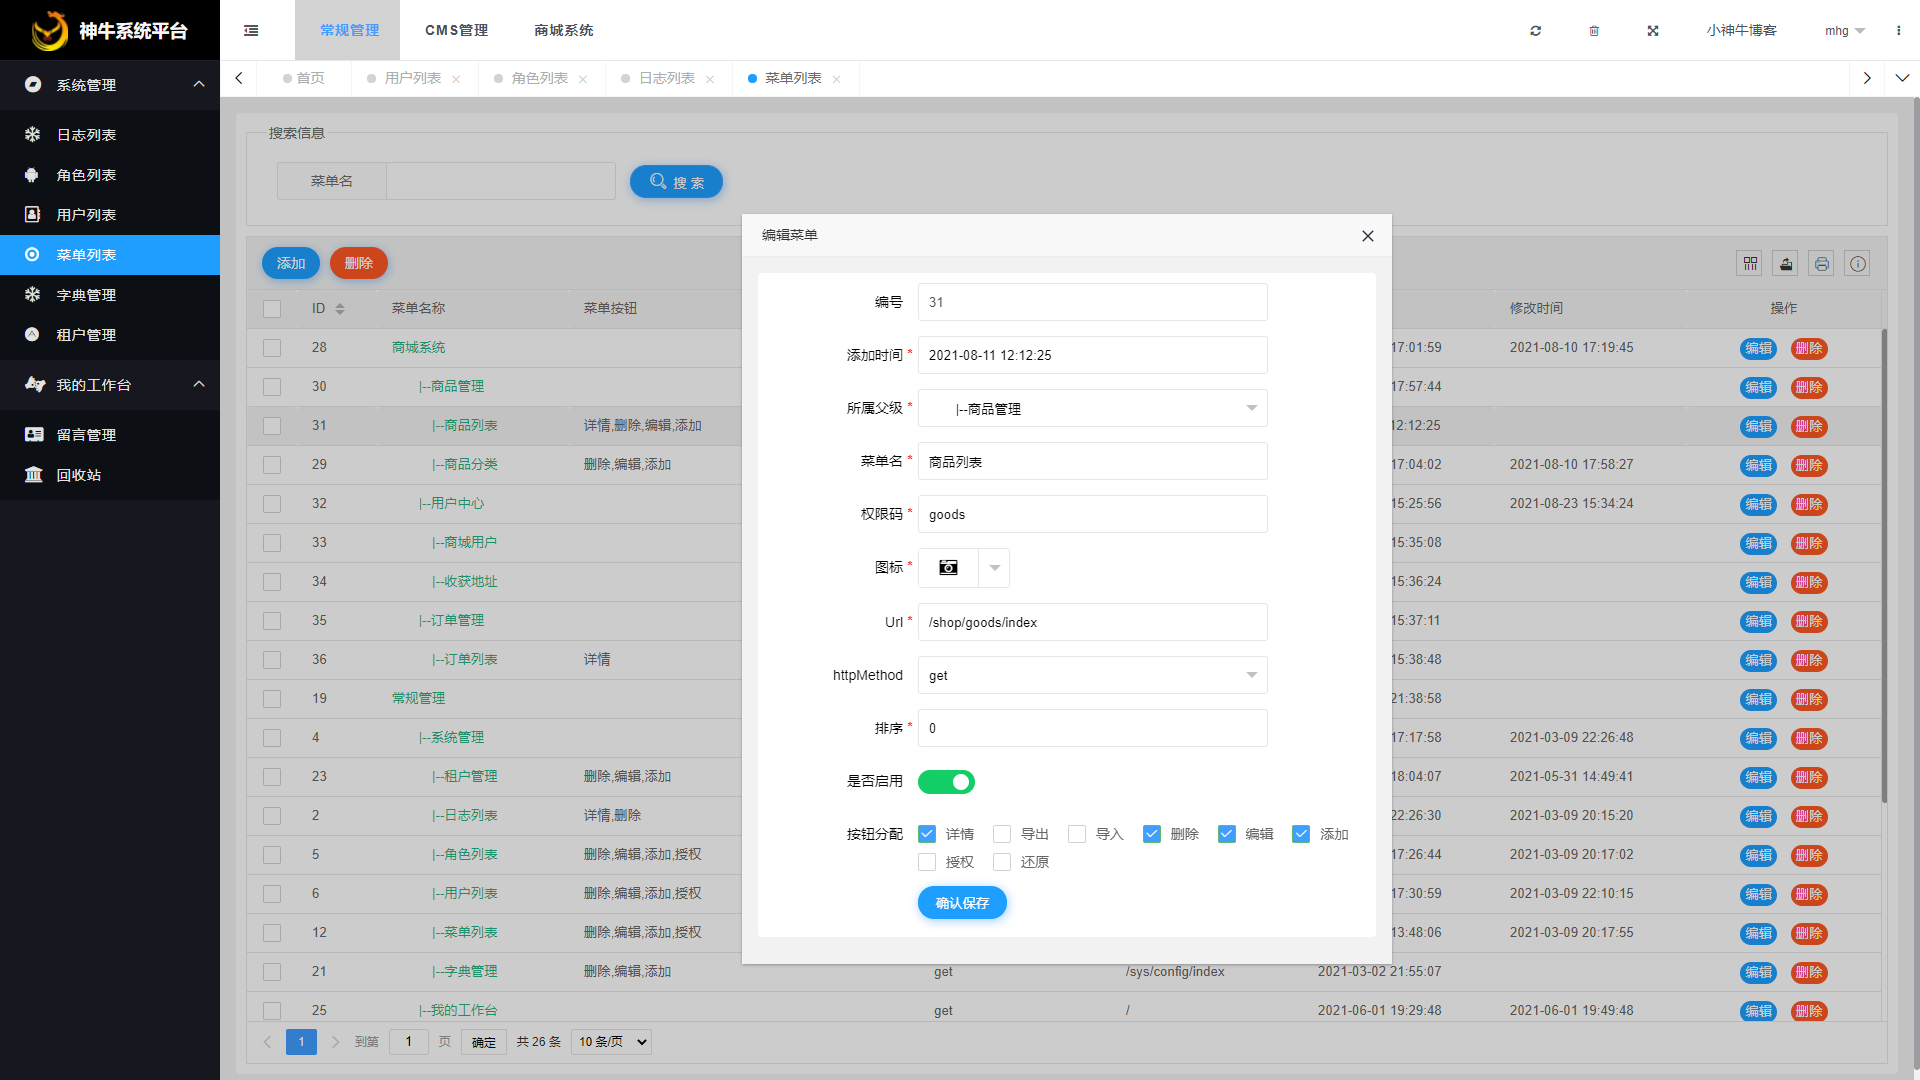The height and width of the screenshot is (1080, 1920).
Task: Enter fullscreen using the expand icon
Action: coord(1653,31)
